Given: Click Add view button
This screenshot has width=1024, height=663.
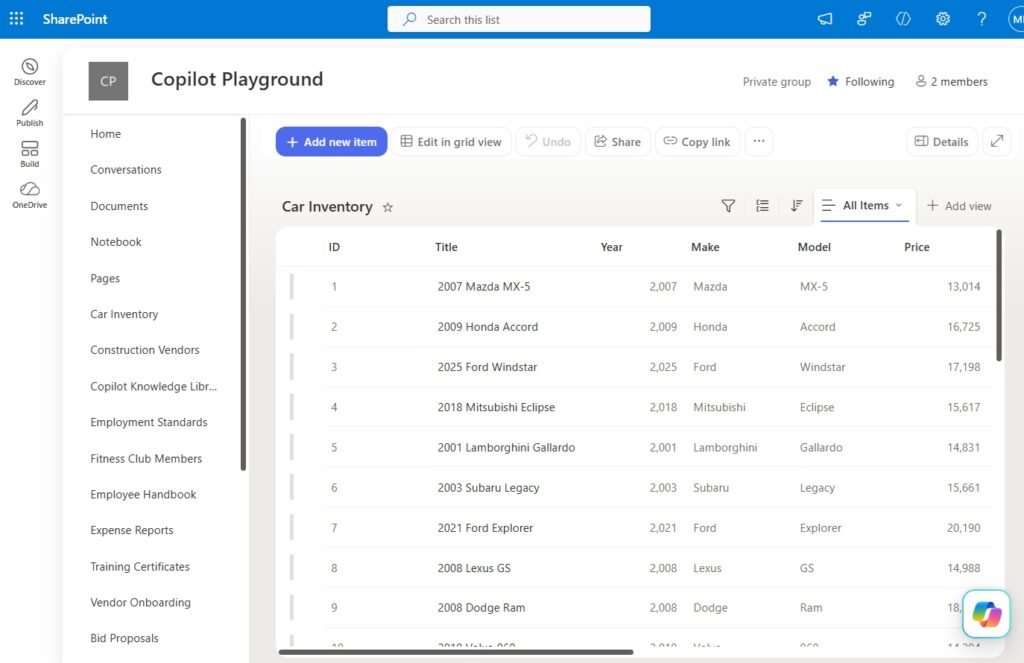Looking at the screenshot, I should point(959,206).
